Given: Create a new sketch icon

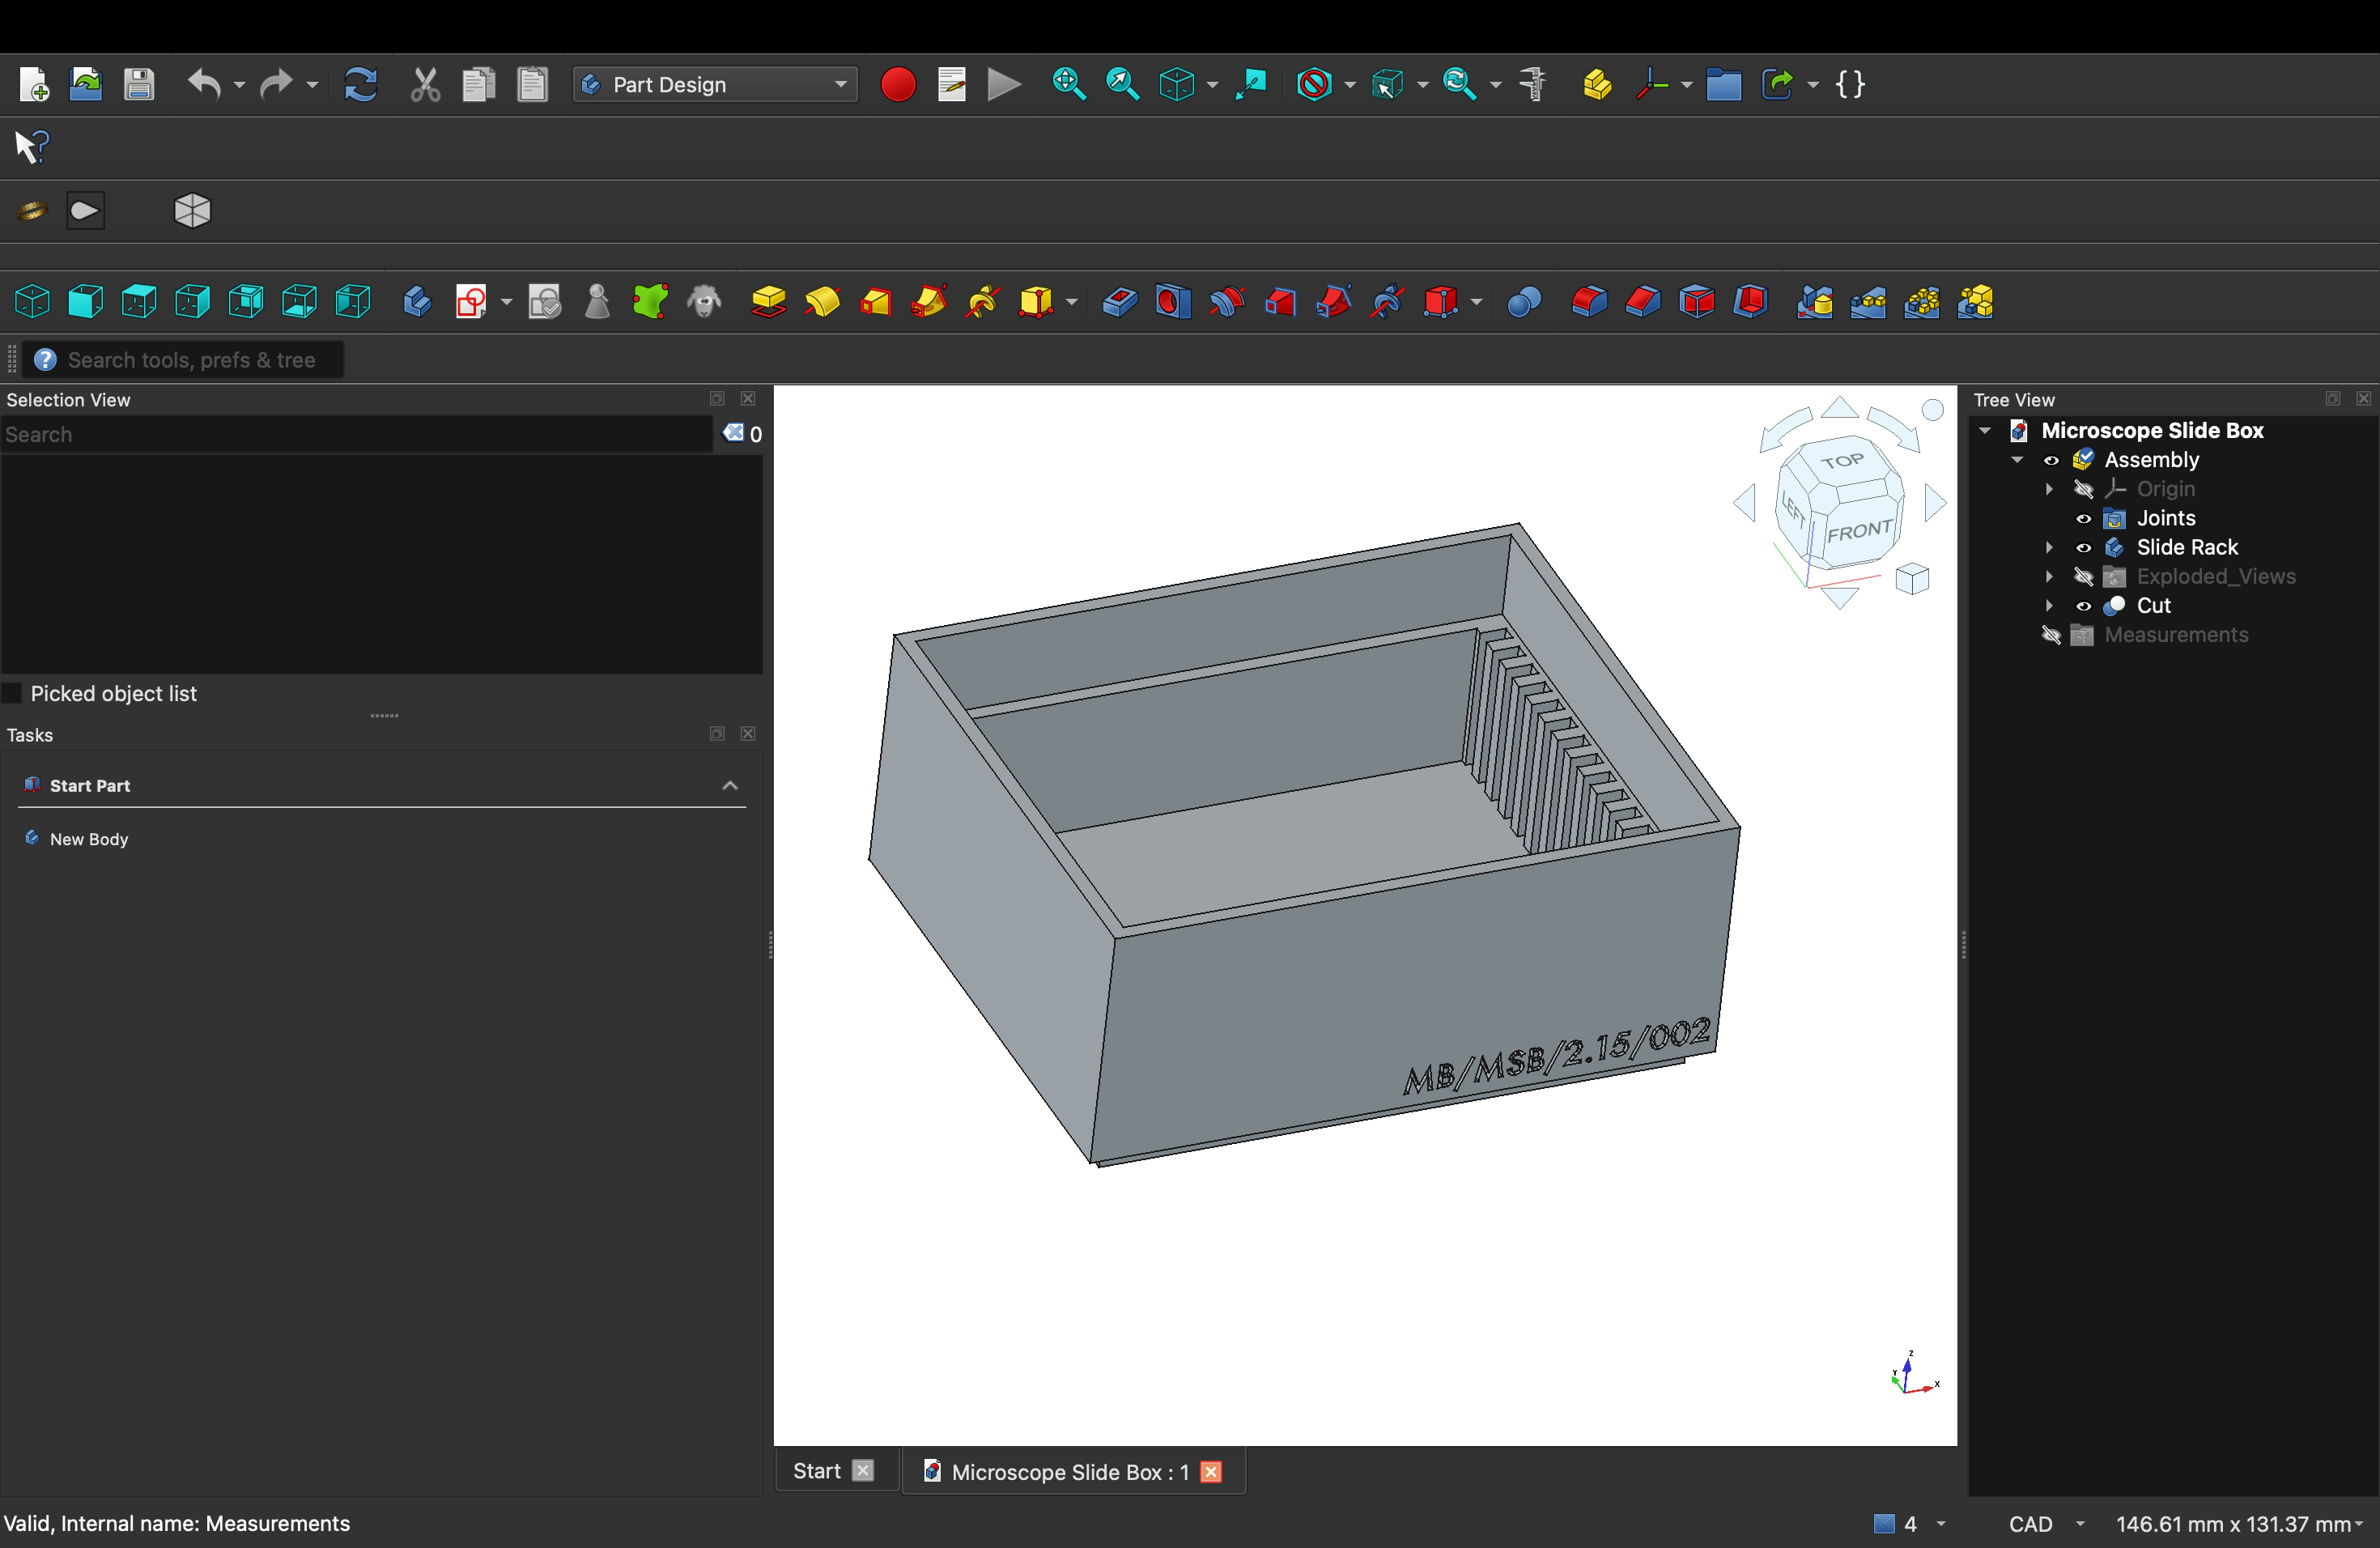Looking at the screenshot, I should pyautogui.click(x=470, y=302).
